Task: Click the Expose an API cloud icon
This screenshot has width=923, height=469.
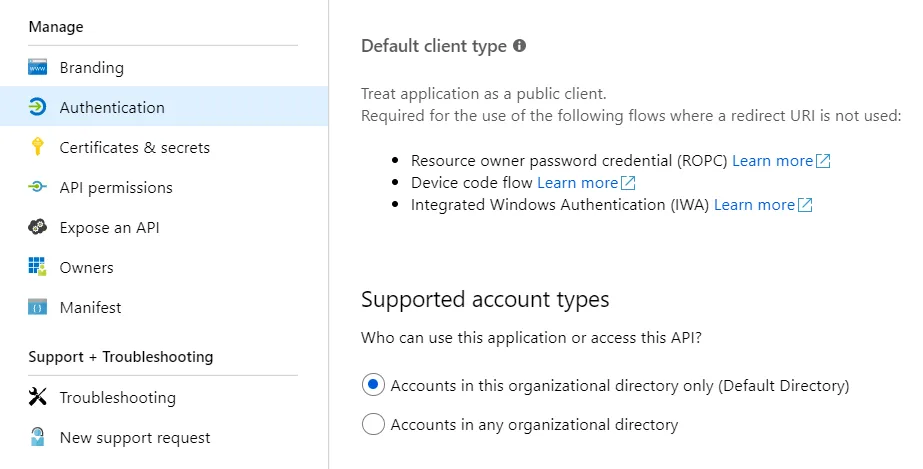Action: pyautogui.click(x=38, y=228)
